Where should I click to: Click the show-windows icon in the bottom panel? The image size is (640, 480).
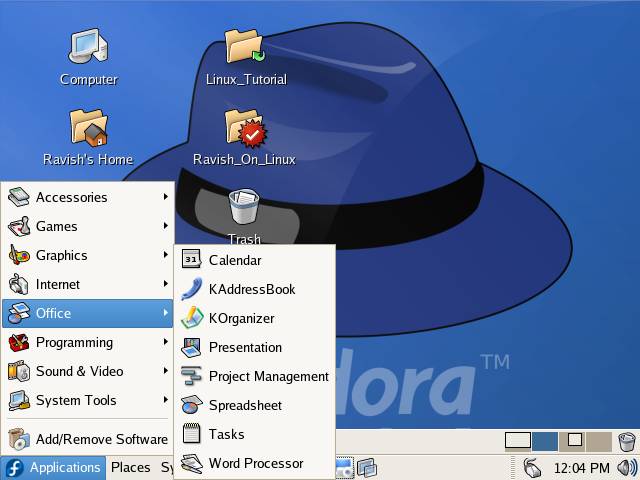pyautogui.click(x=367, y=467)
